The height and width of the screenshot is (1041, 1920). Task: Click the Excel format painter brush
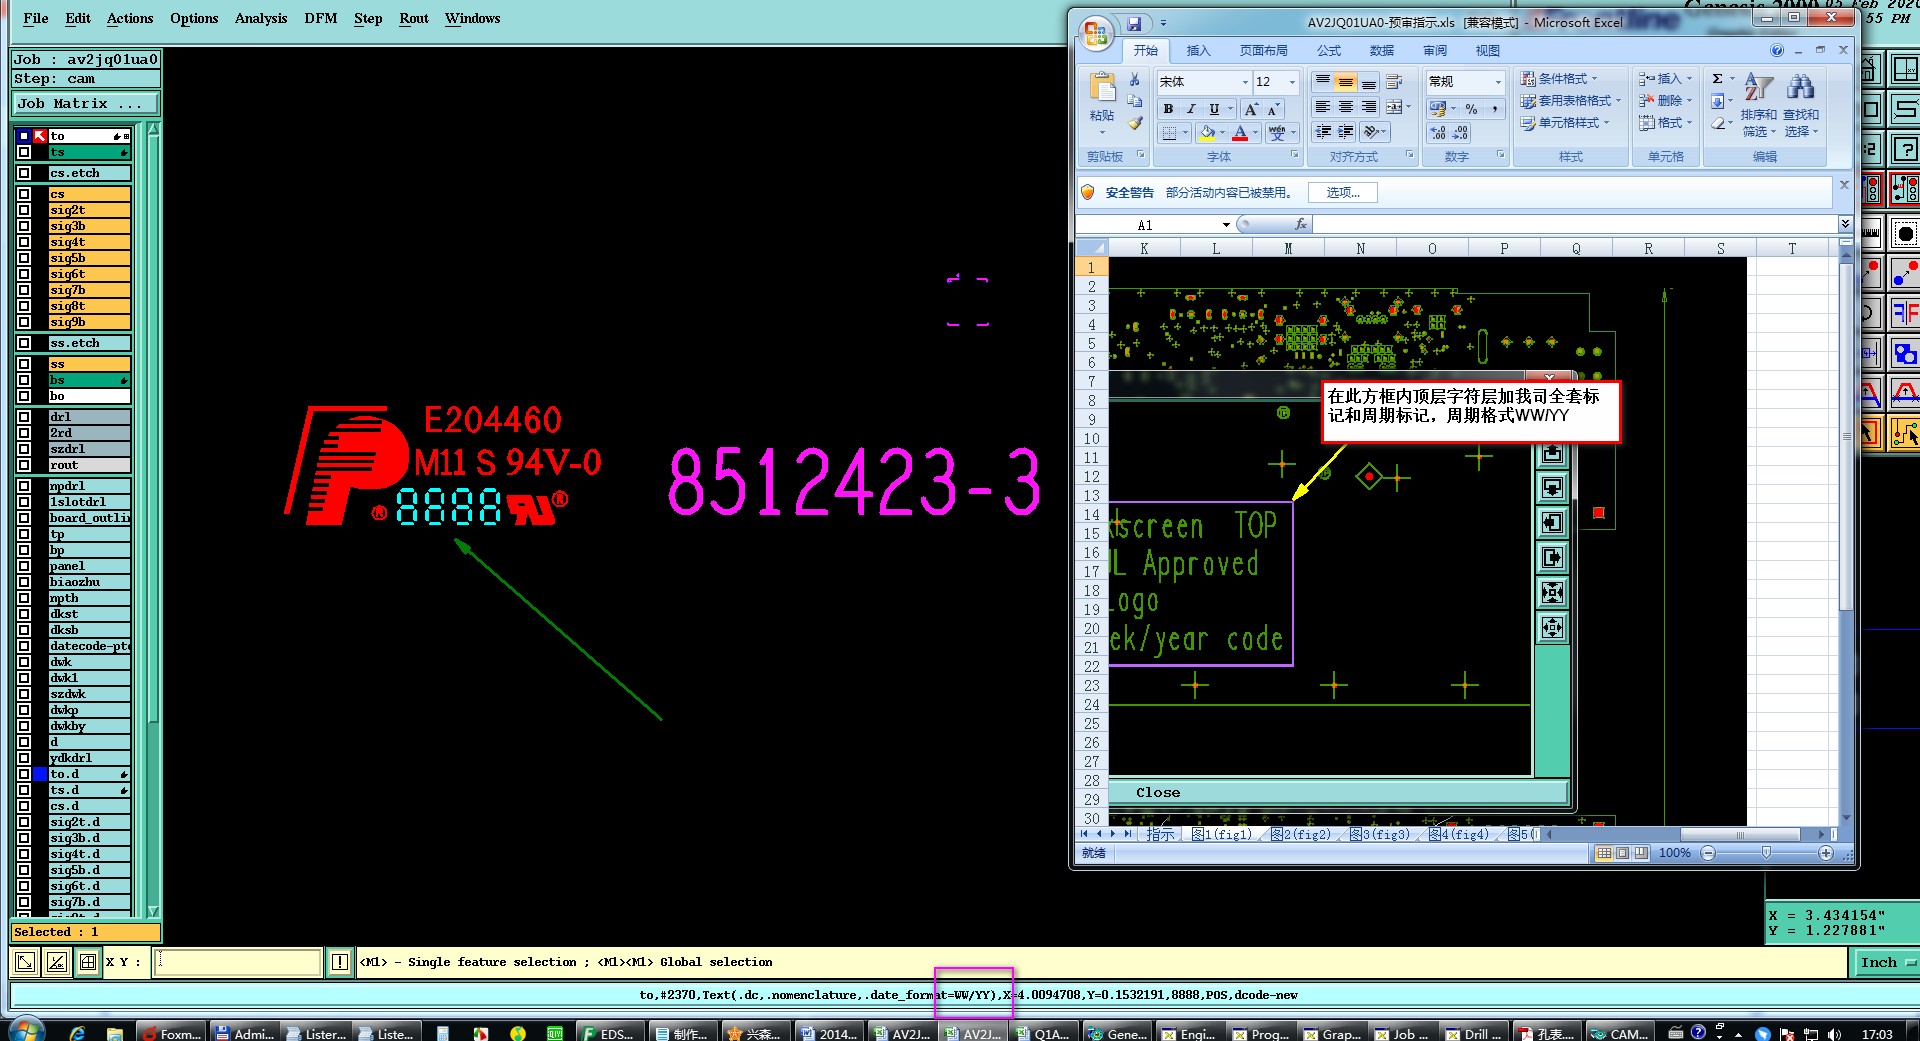coord(1134,124)
